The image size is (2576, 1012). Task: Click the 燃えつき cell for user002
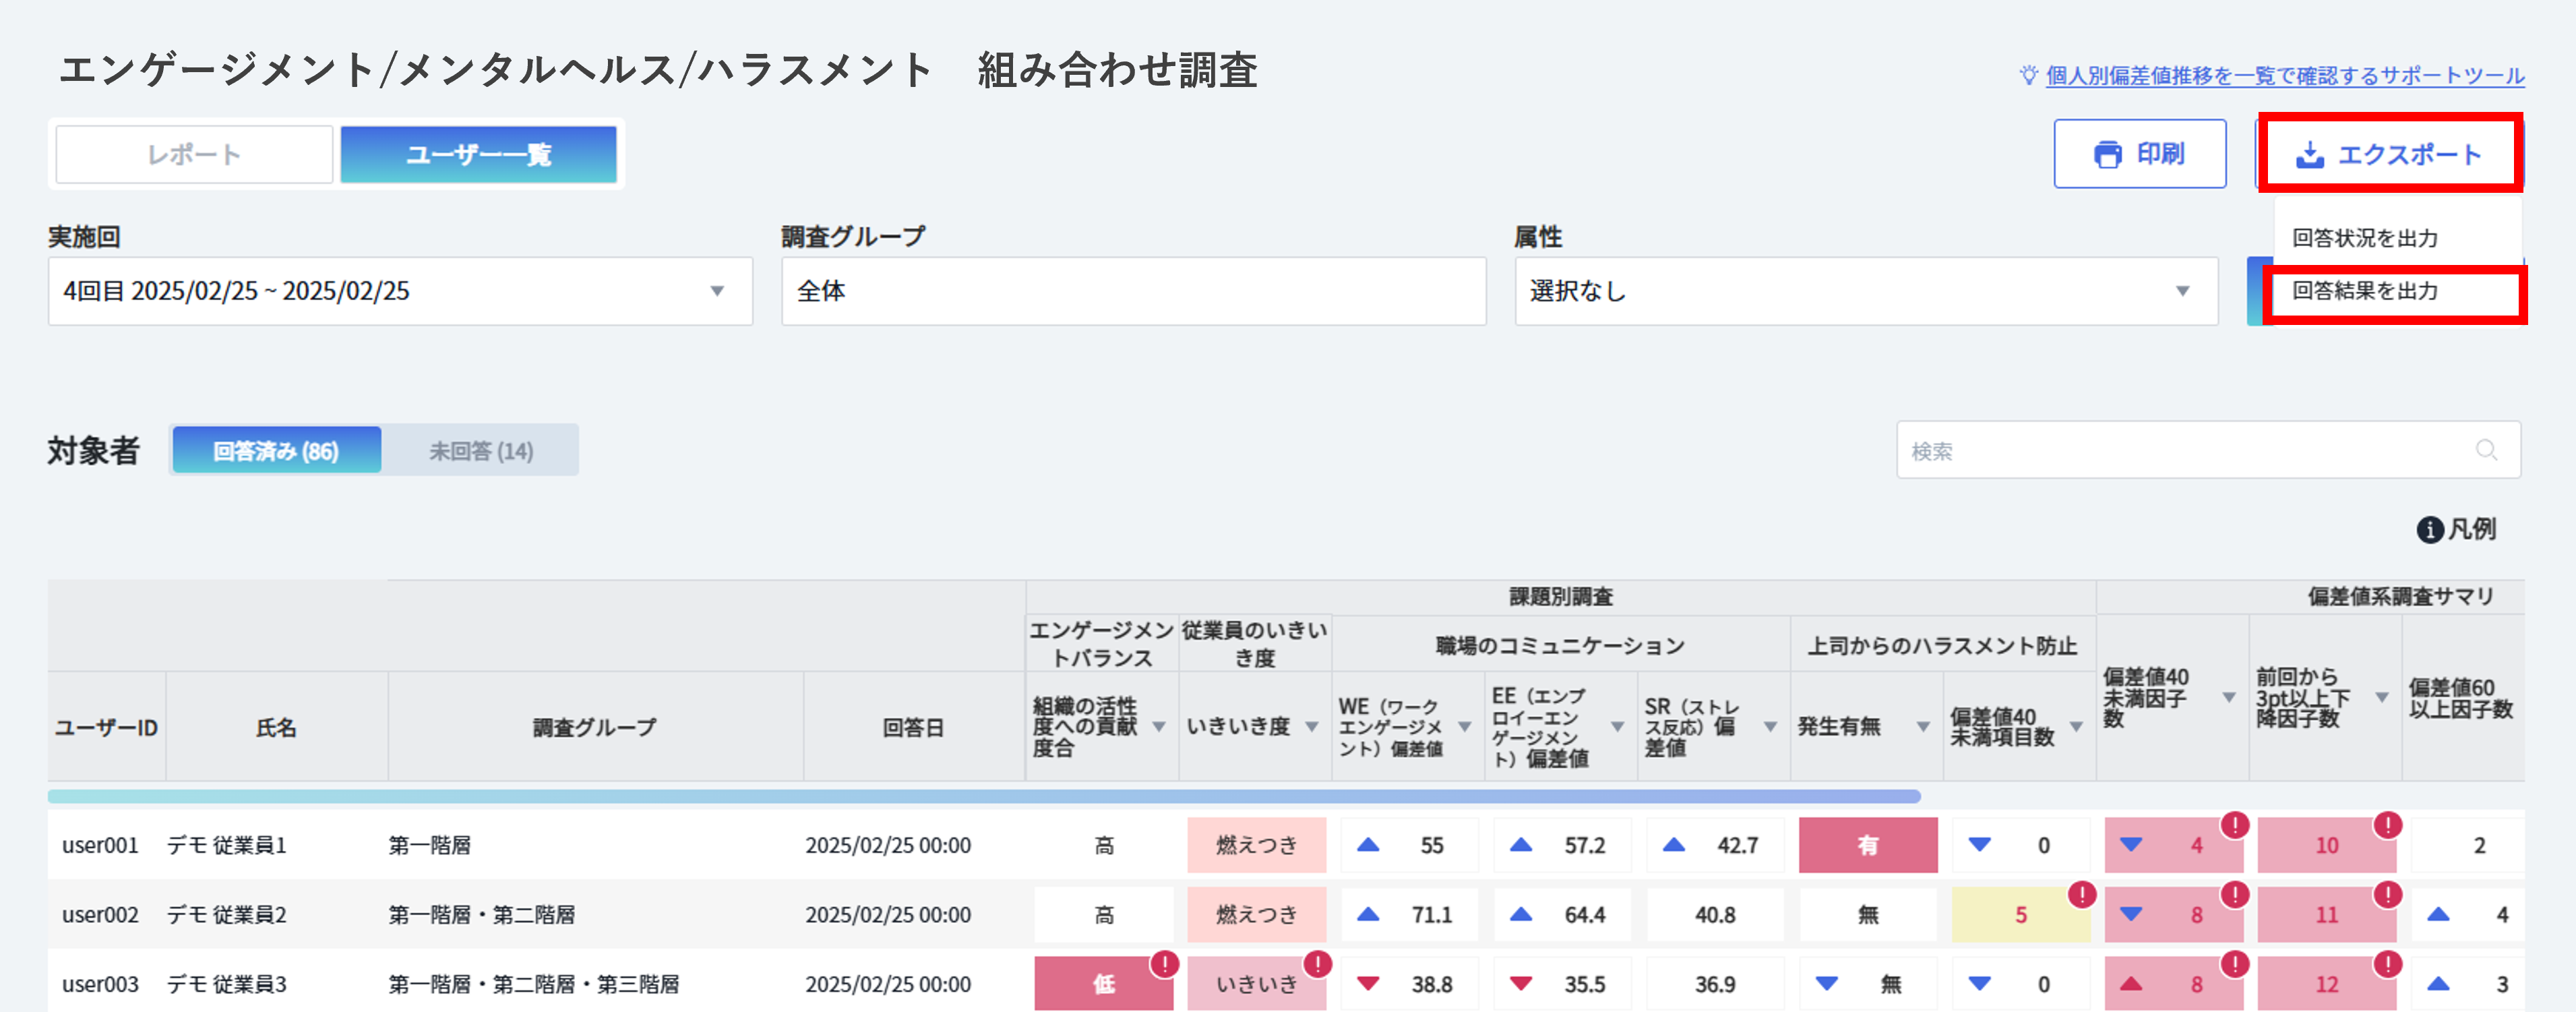pos(1257,914)
